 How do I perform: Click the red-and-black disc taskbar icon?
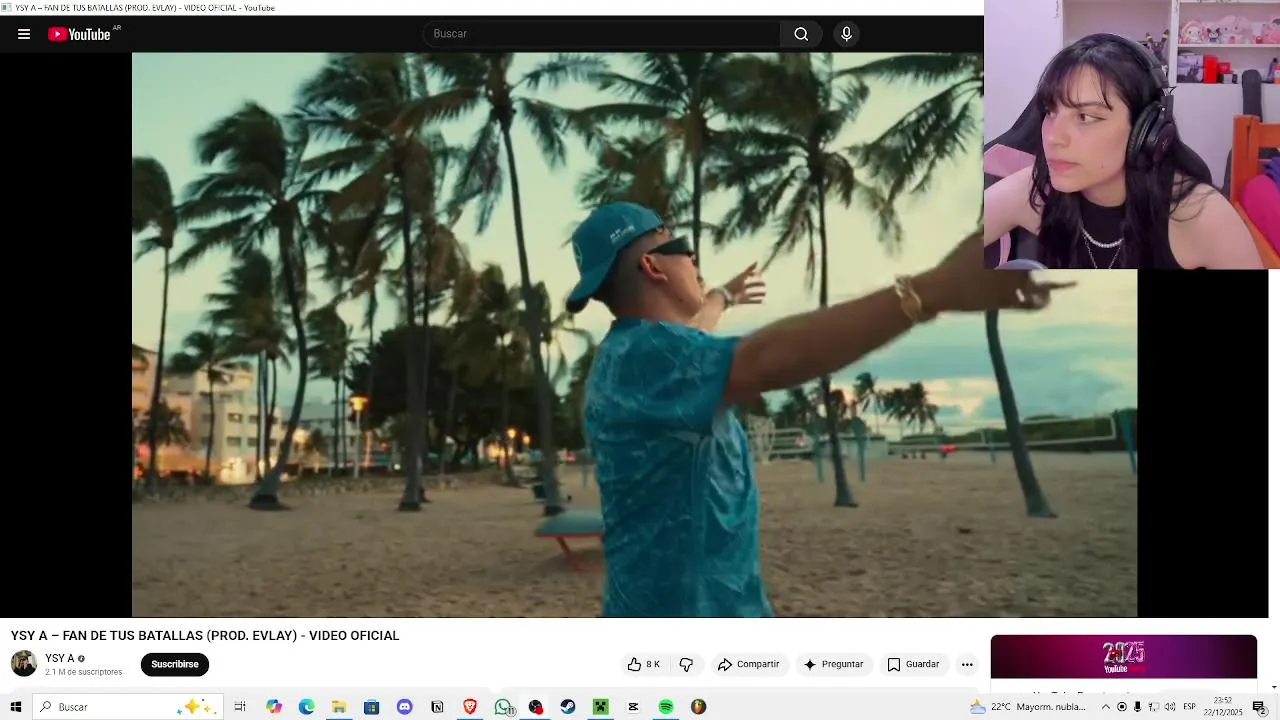536,707
